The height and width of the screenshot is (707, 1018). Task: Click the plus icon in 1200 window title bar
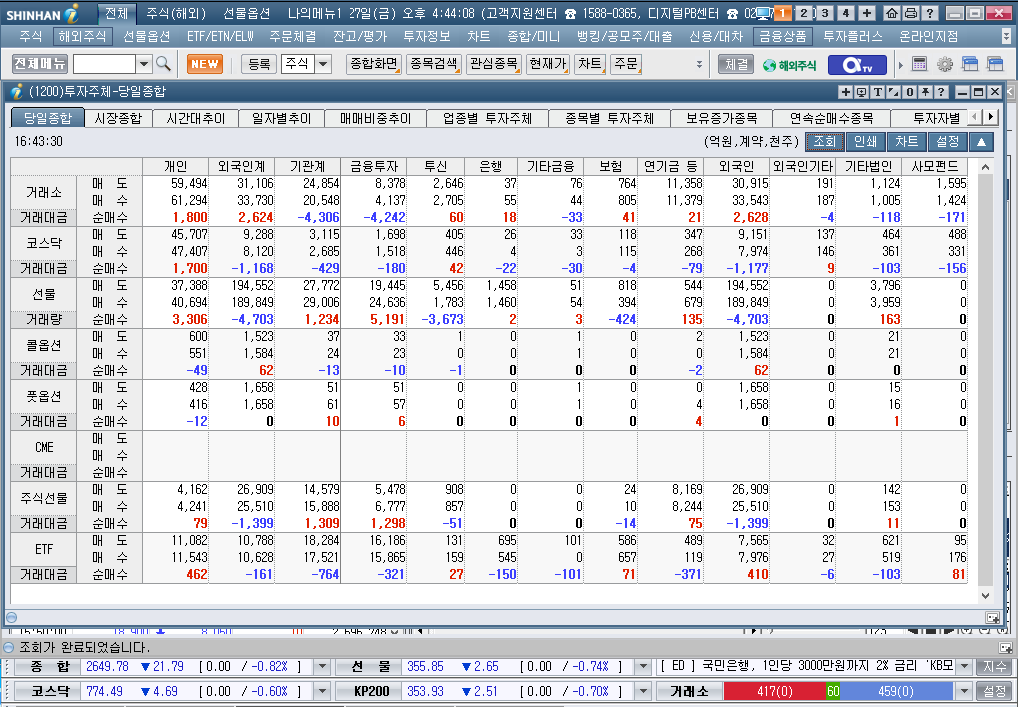pos(845,92)
